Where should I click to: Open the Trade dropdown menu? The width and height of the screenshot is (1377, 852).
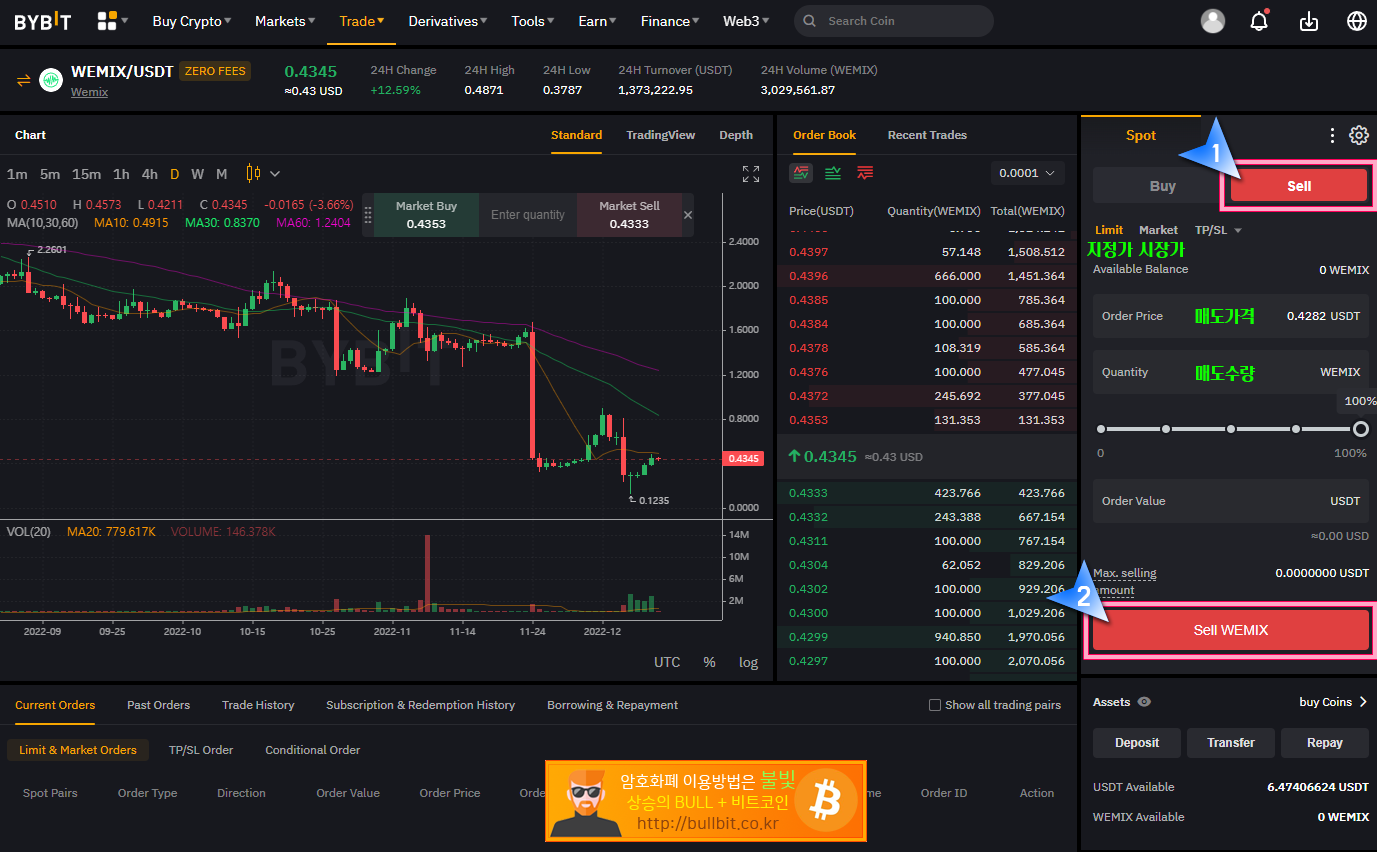tap(361, 21)
